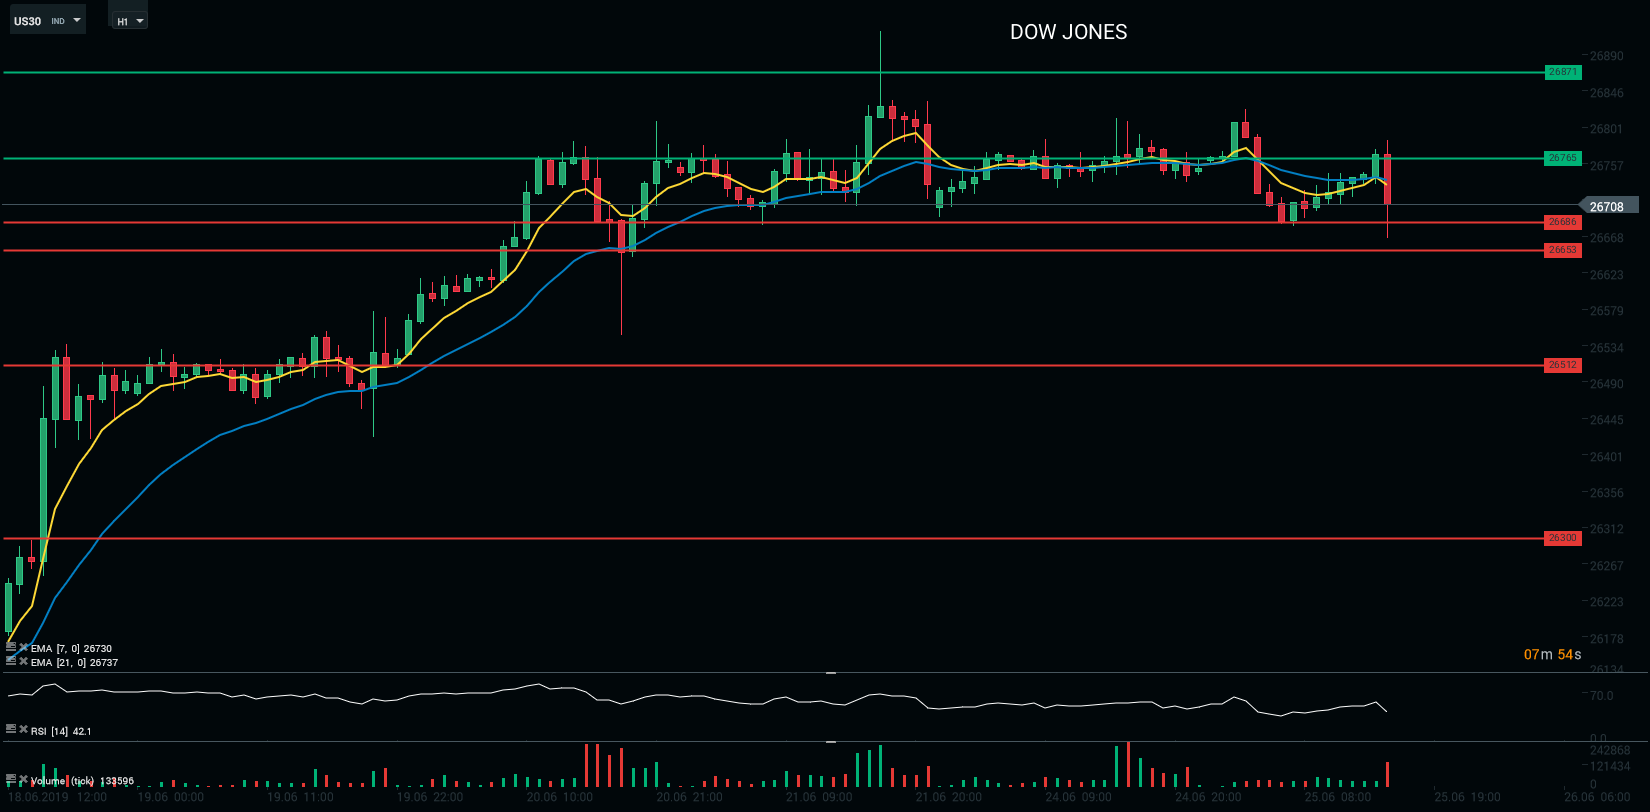Image resolution: width=1650 pixels, height=812 pixels.
Task: Click the 26846 price axis label
Action: pyautogui.click(x=1607, y=93)
